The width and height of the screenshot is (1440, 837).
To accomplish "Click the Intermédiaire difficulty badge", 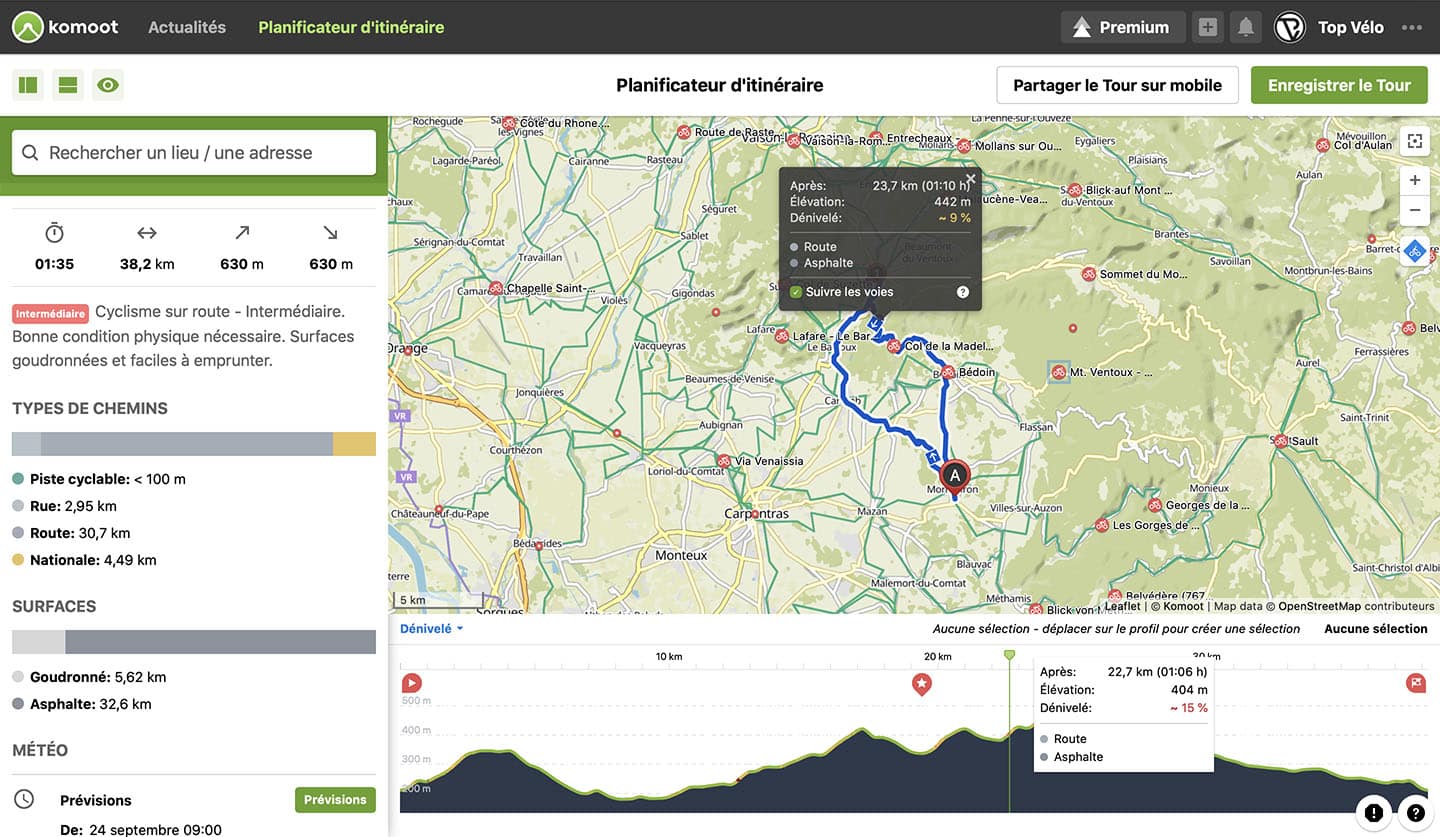I will (x=51, y=313).
